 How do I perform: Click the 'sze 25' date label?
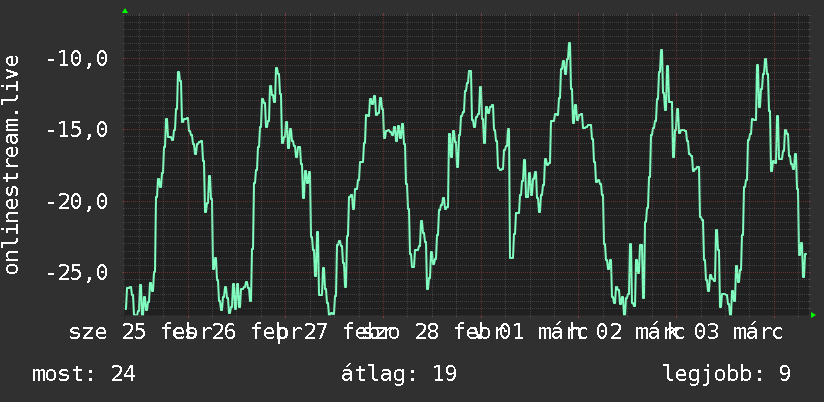(109, 333)
